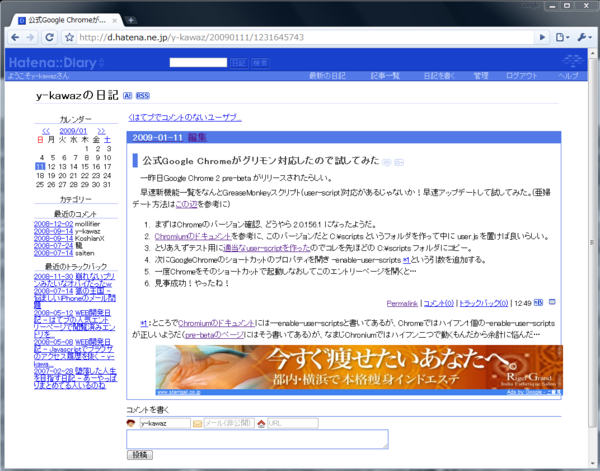Click the RSS feed icon
This screenshot has width=600, height=471.
point(143,96)
